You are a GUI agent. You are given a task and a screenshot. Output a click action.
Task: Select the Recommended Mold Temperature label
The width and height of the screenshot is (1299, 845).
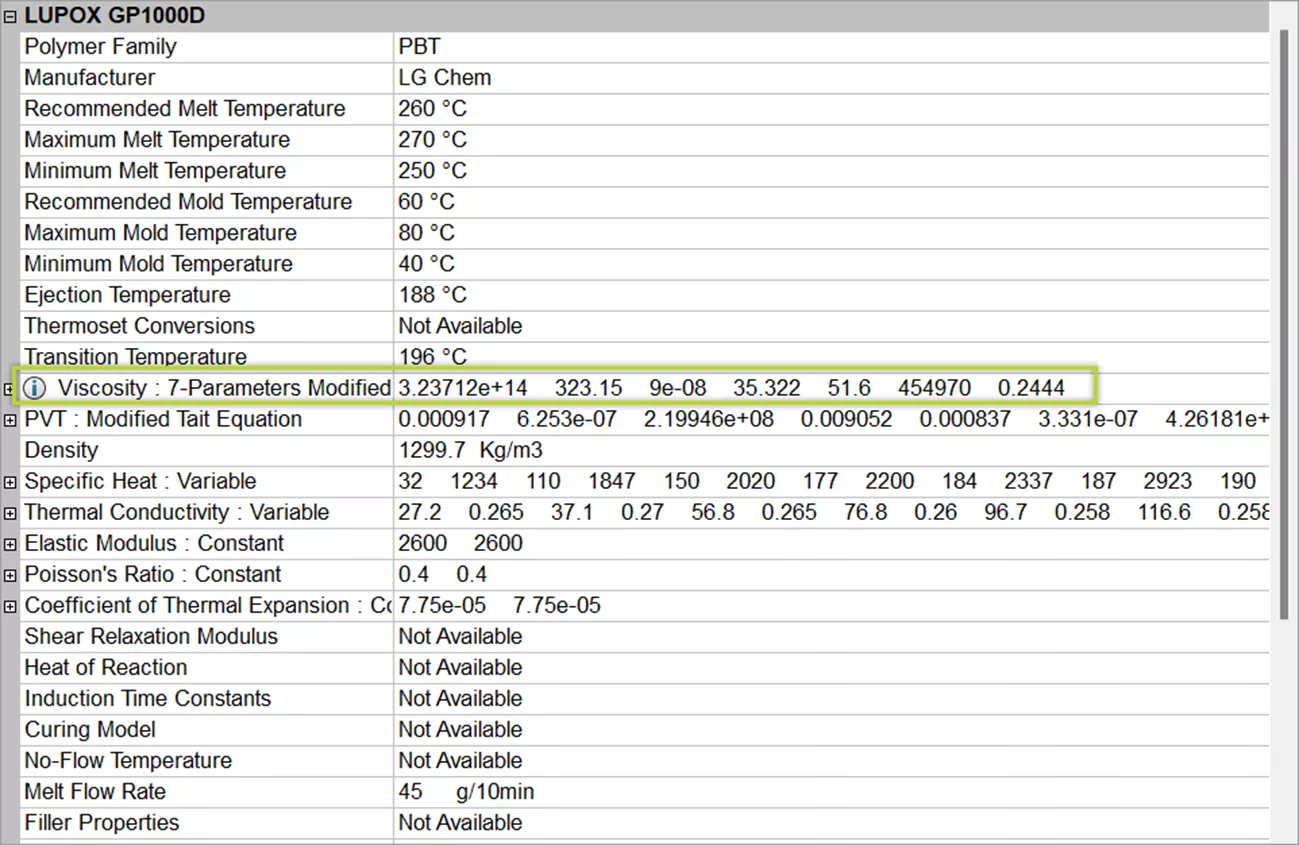click(188, 202)
